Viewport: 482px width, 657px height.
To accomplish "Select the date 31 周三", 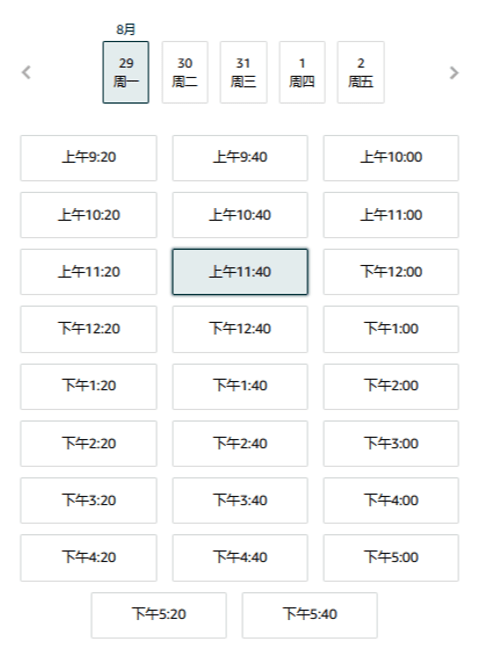I will click(244, 72).
